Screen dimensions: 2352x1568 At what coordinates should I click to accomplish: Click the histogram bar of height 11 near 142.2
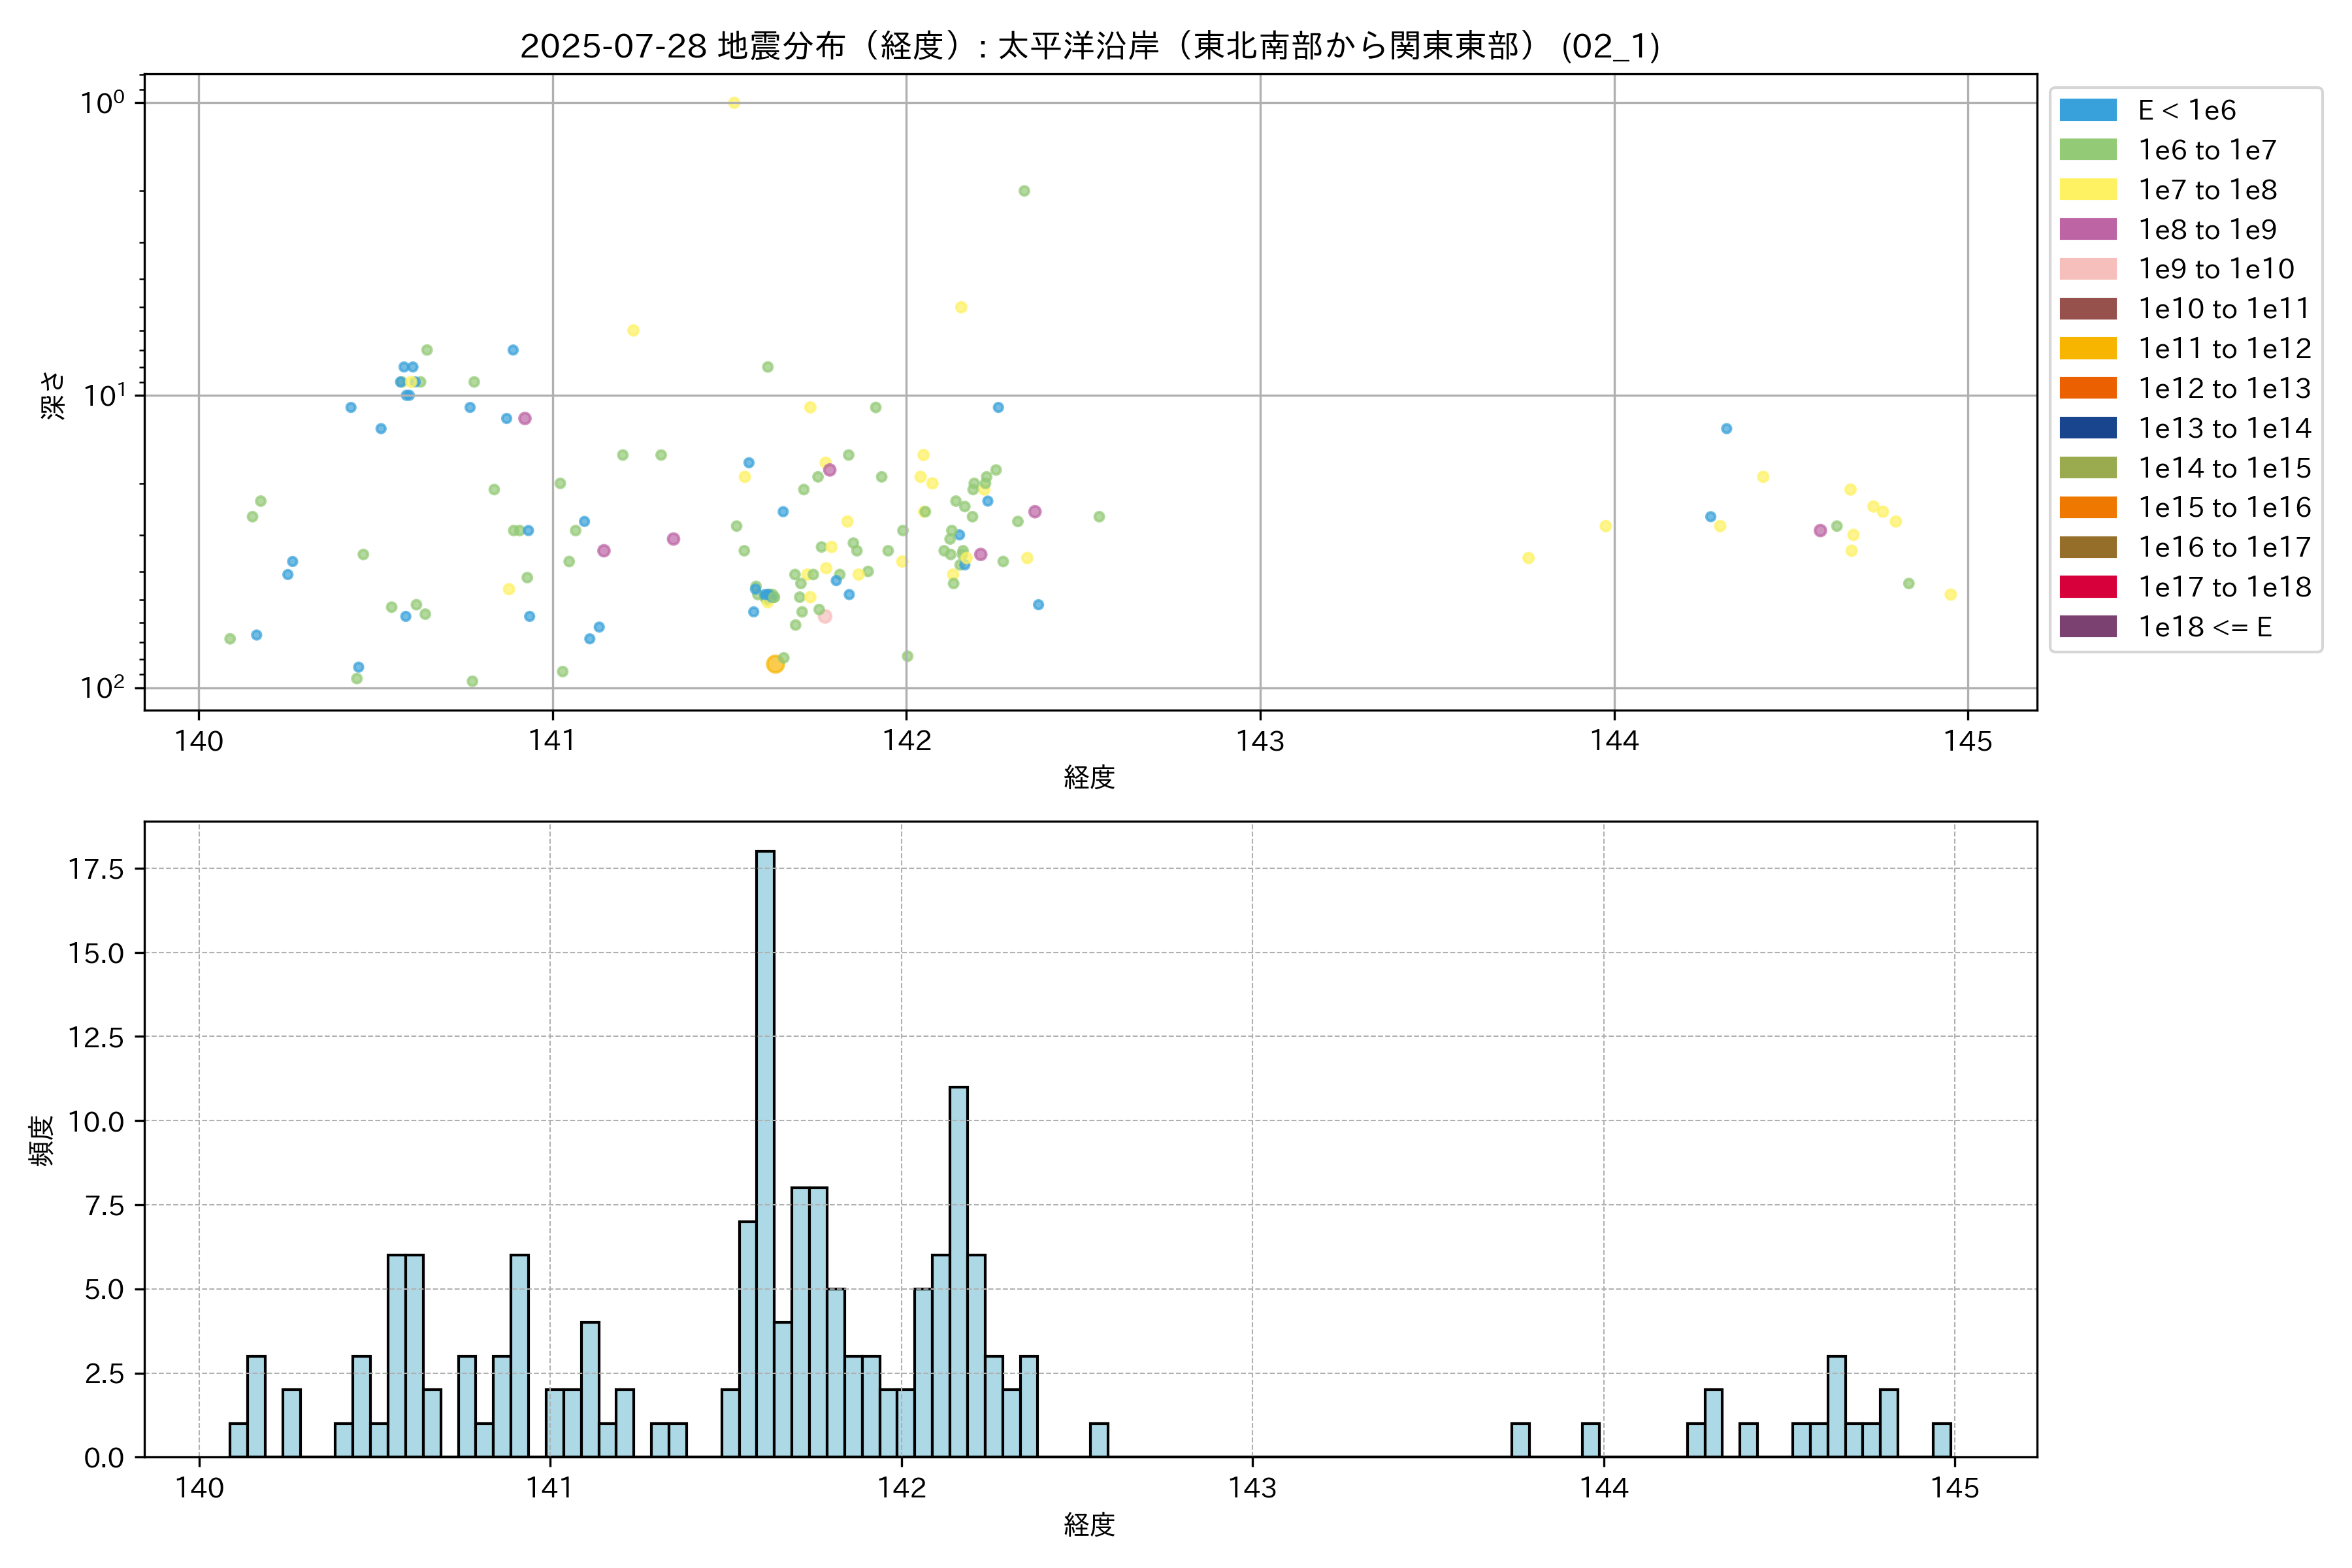pos(958,1270)
